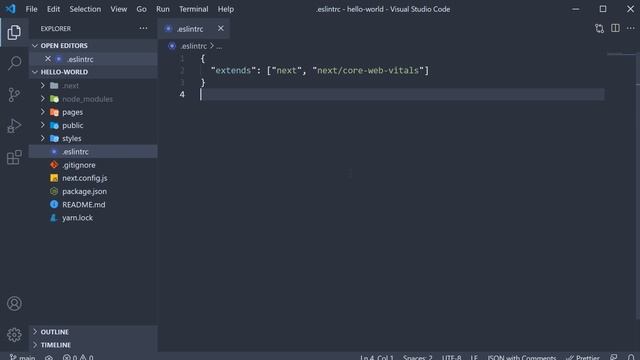This screenshot has height=360, width=640.
Task: Click the public folder icon
Action: click(54, 125)
